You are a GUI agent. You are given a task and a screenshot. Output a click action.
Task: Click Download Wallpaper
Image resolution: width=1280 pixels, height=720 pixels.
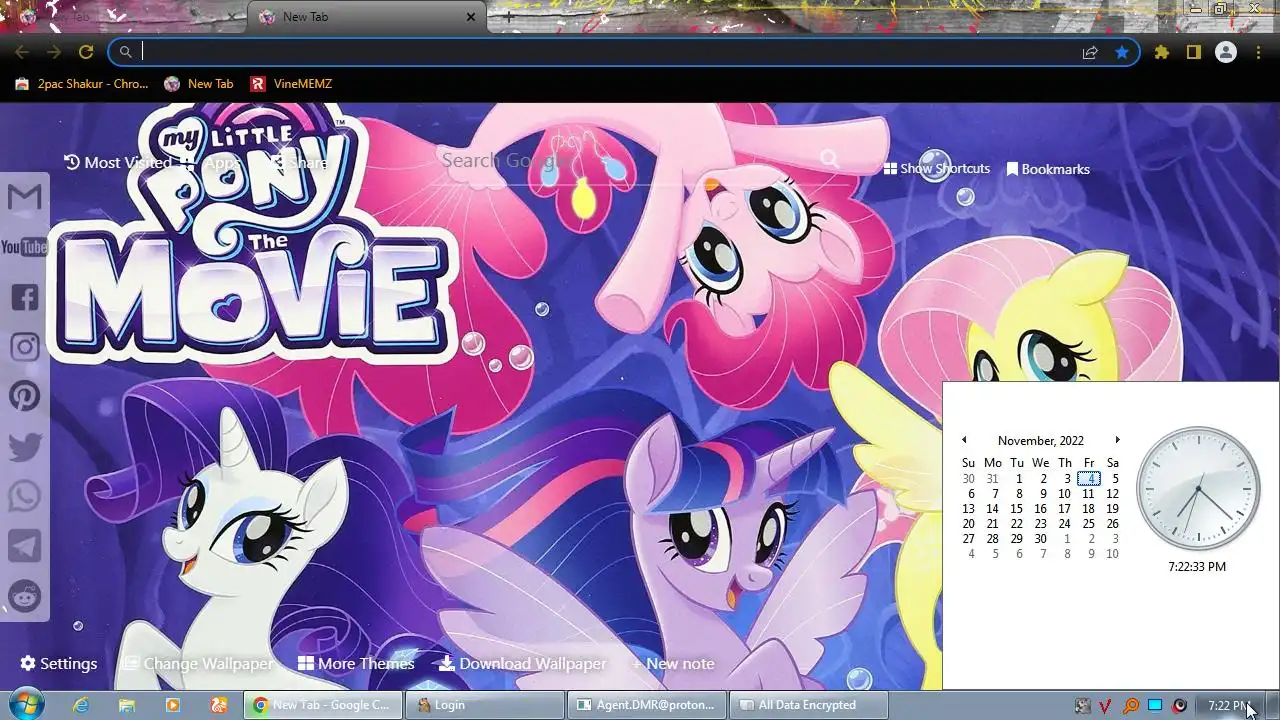(x=523, y=664)
